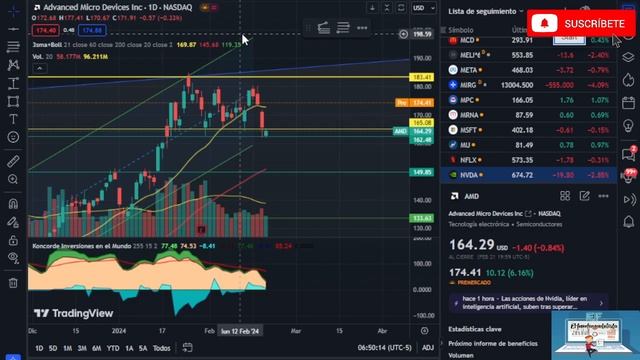
Task: Click the yellow 183.41 price level label
Action: click(x=422, y=77)
